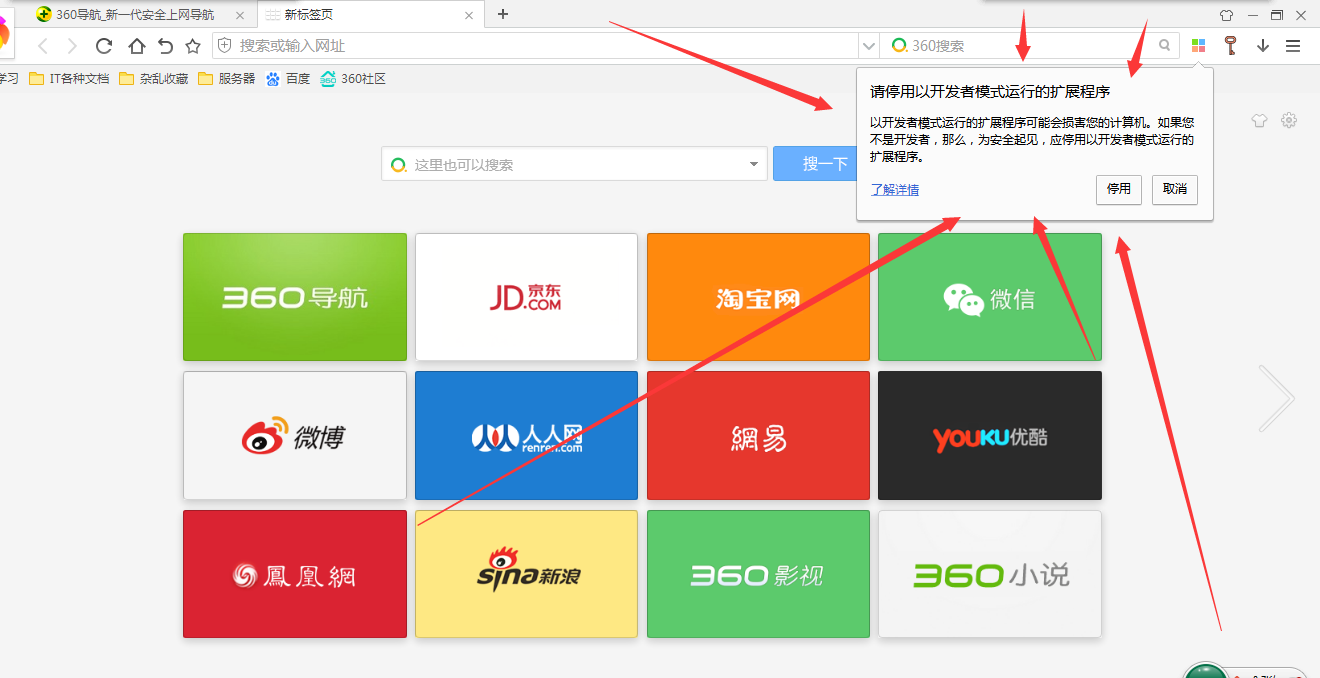Click the shirt theme icon on new tab page
The image size is (1320, 678).
click(1259, 120)
